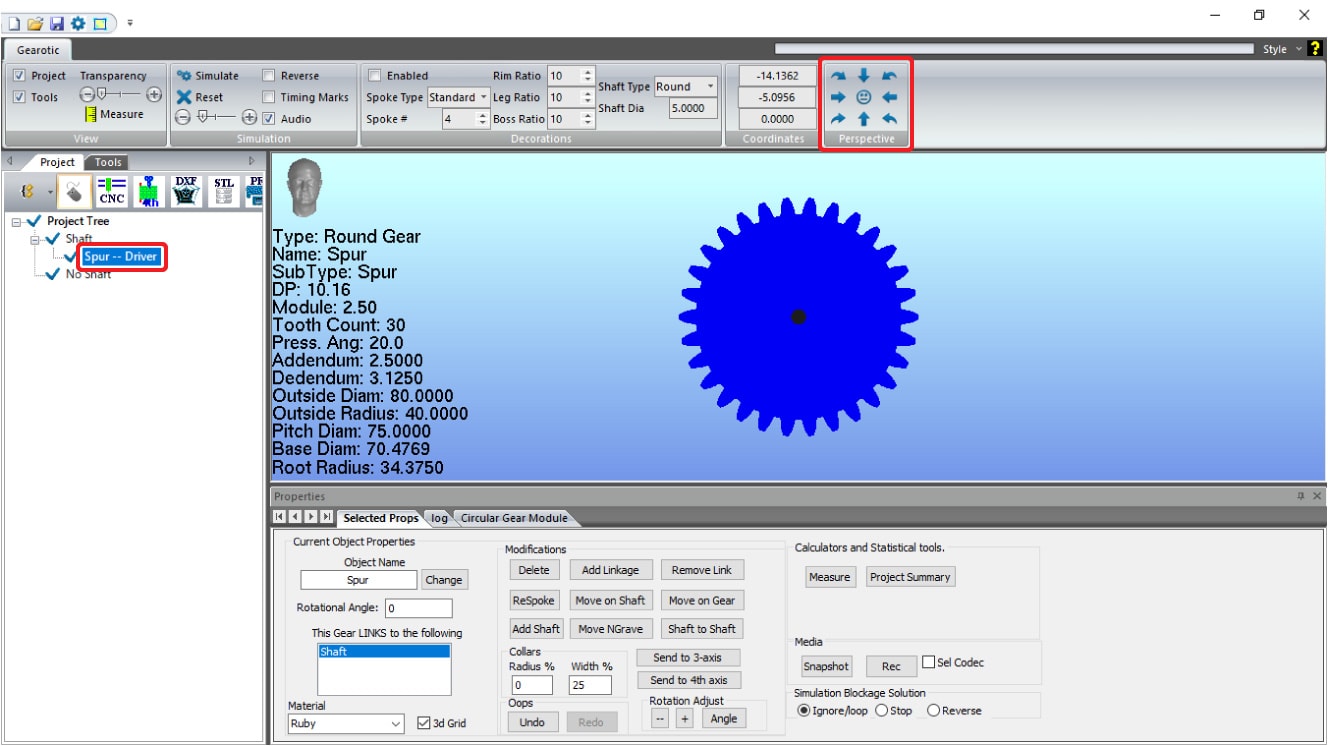Image resolution: width=1328 pixels, height=746 pixels.
Task: Click the smiley face perspective reset icon
Action: point(864,97)
